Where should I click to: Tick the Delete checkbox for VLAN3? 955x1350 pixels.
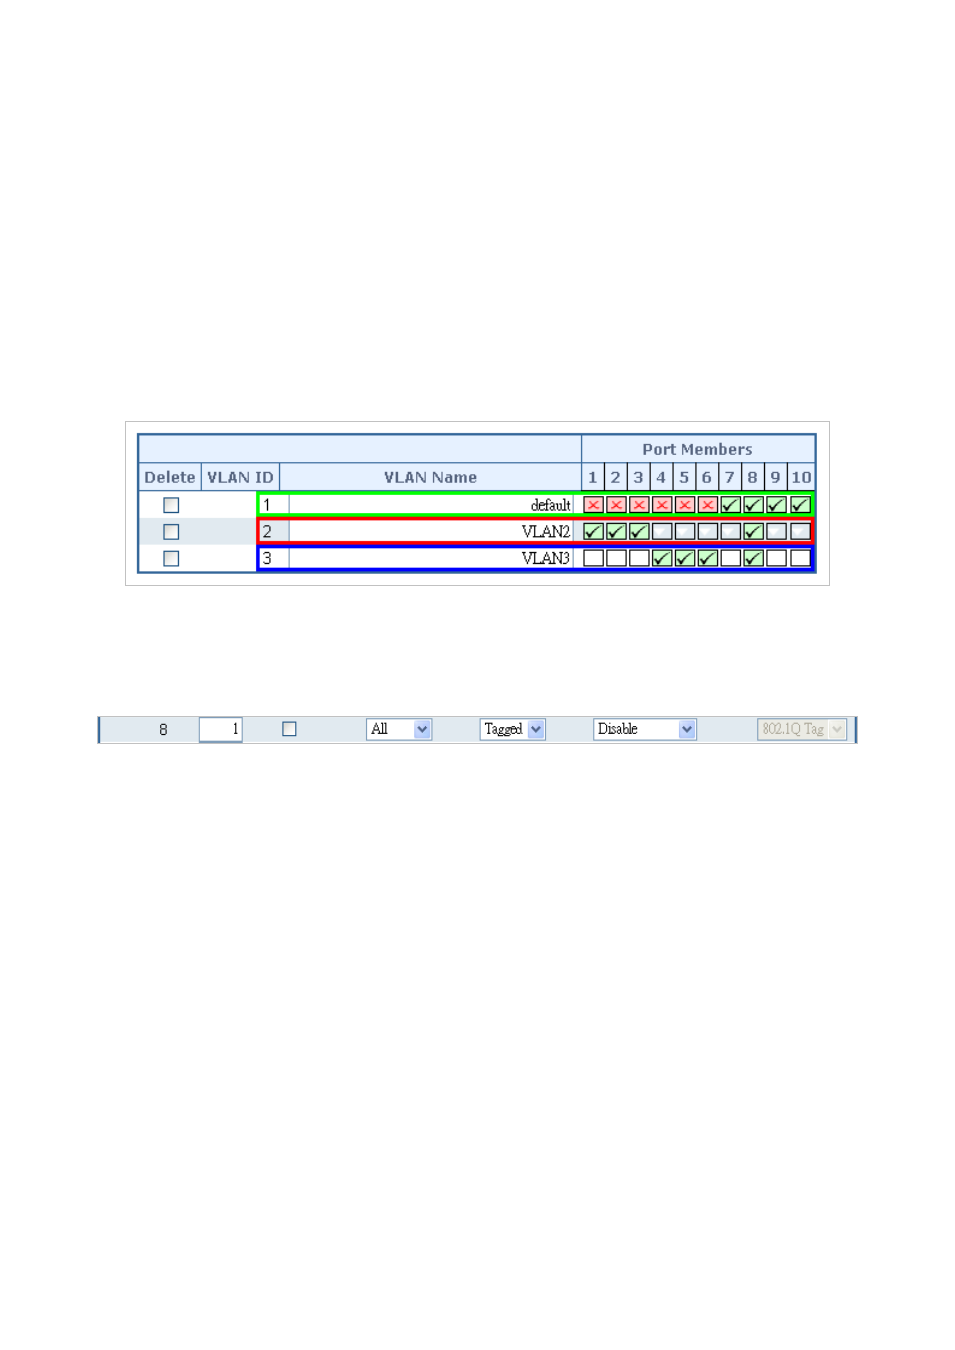[x=171, y=559]
